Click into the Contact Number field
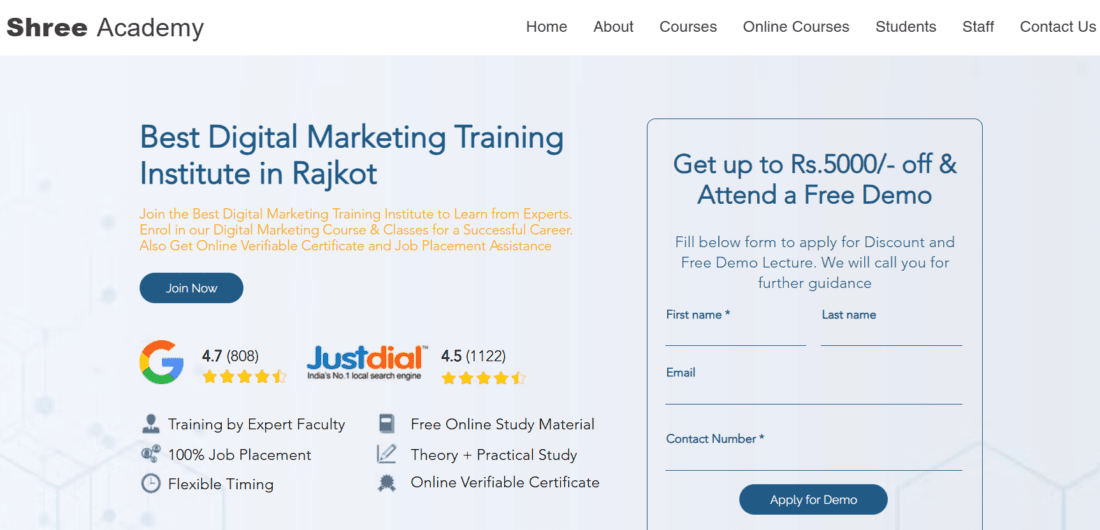This screenshot has height=530, width=1100. 813,459
